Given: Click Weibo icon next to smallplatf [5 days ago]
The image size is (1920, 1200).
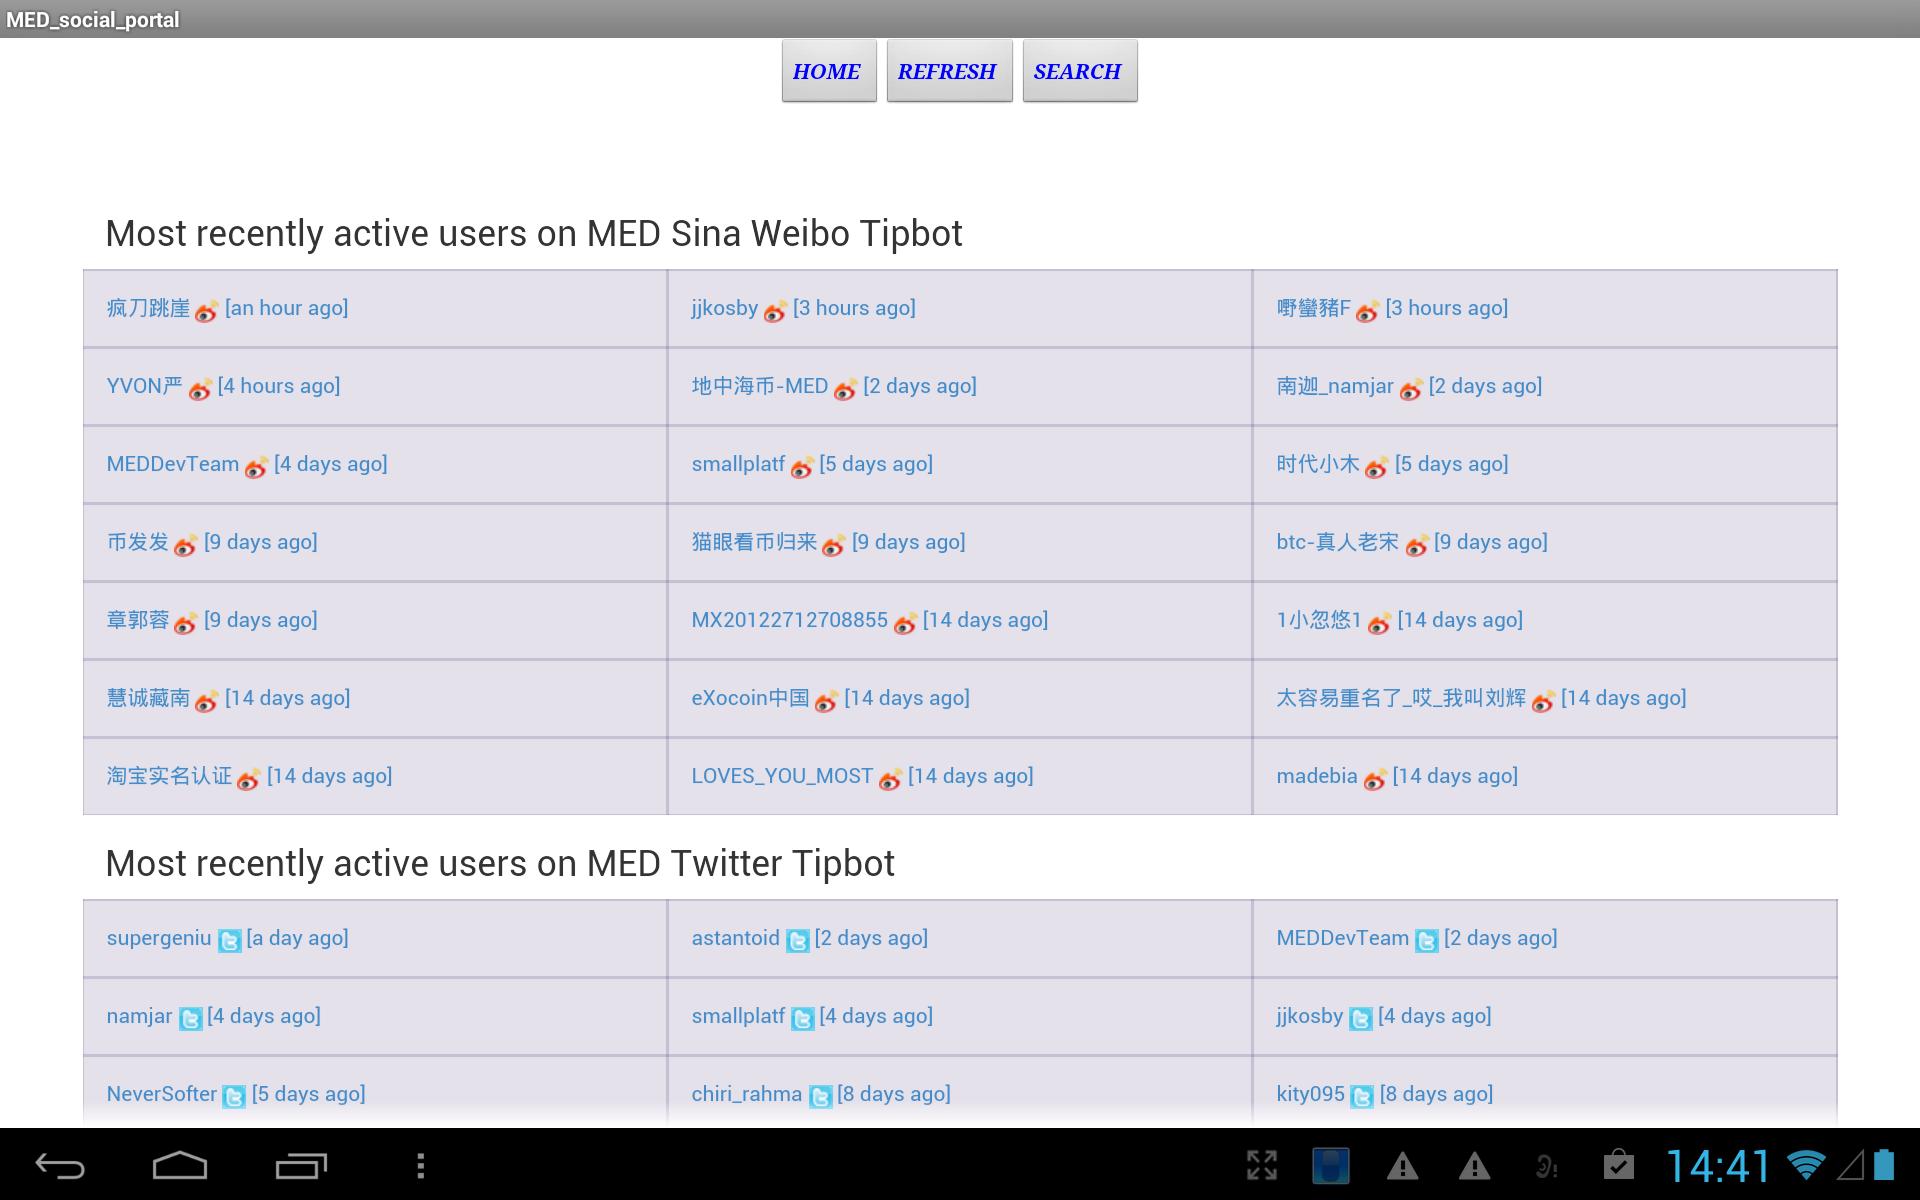Looking at the screenshot, I should click(802, 467).
